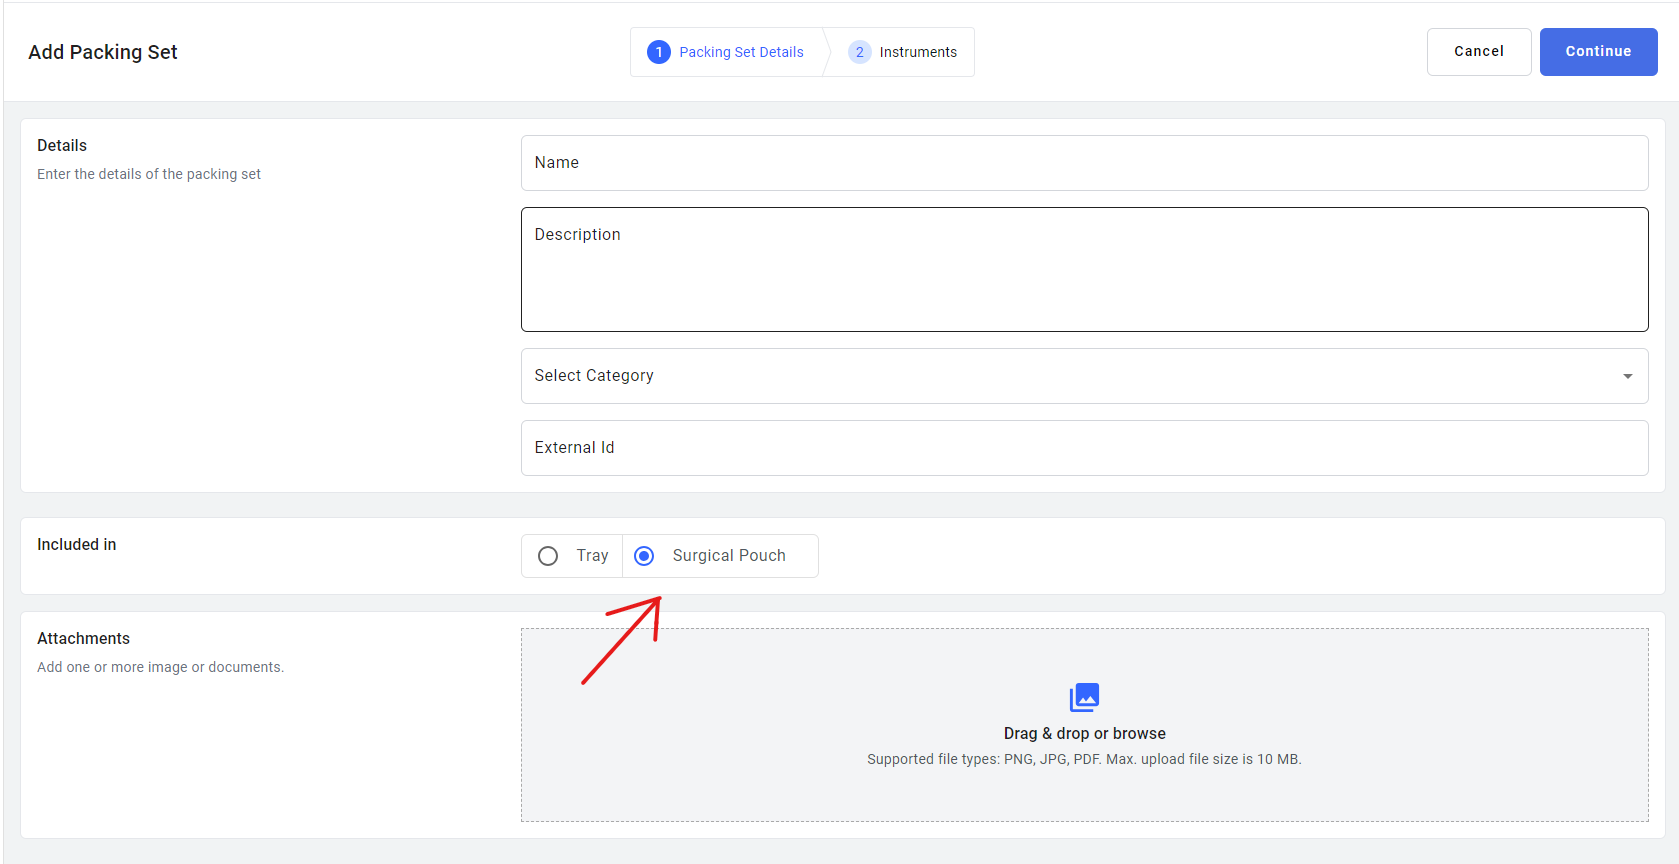
Task: Select the Tray radio button
Action: [x=548, y=556]
